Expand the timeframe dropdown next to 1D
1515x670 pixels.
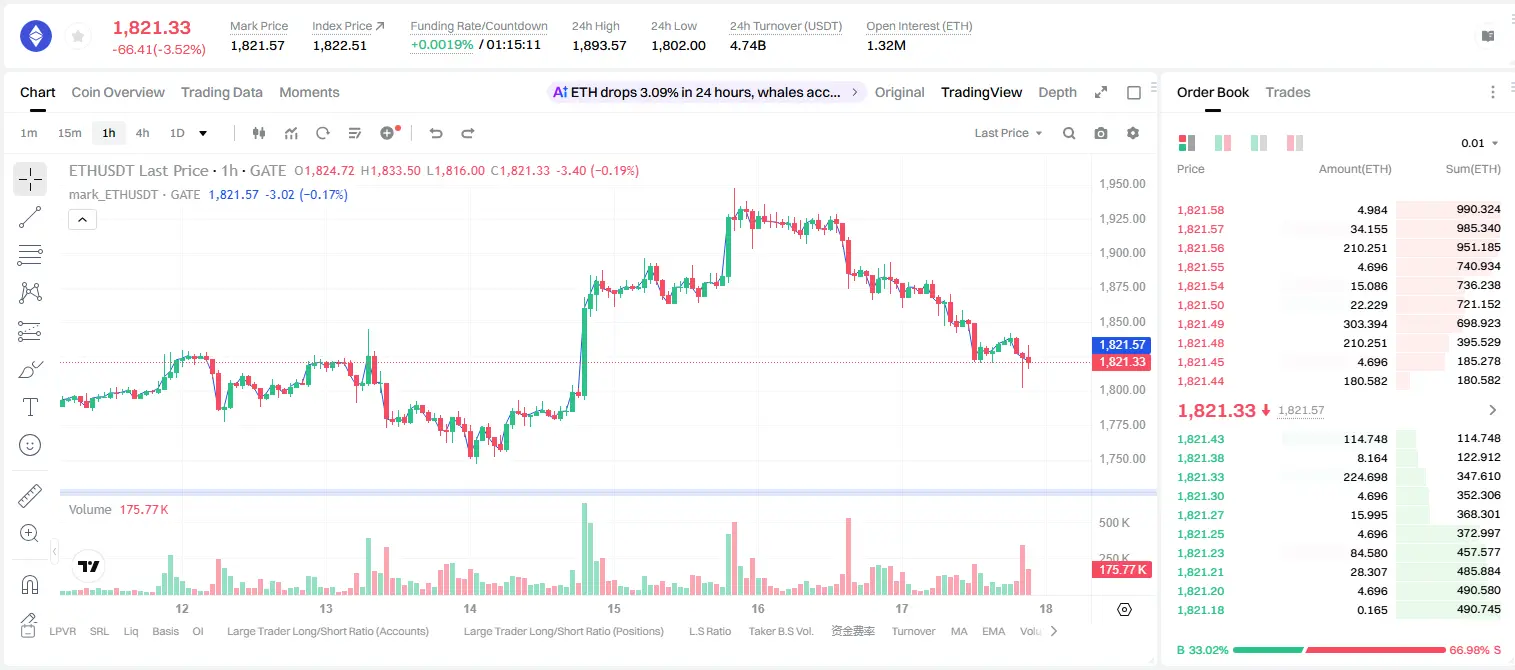coord(203,133)
